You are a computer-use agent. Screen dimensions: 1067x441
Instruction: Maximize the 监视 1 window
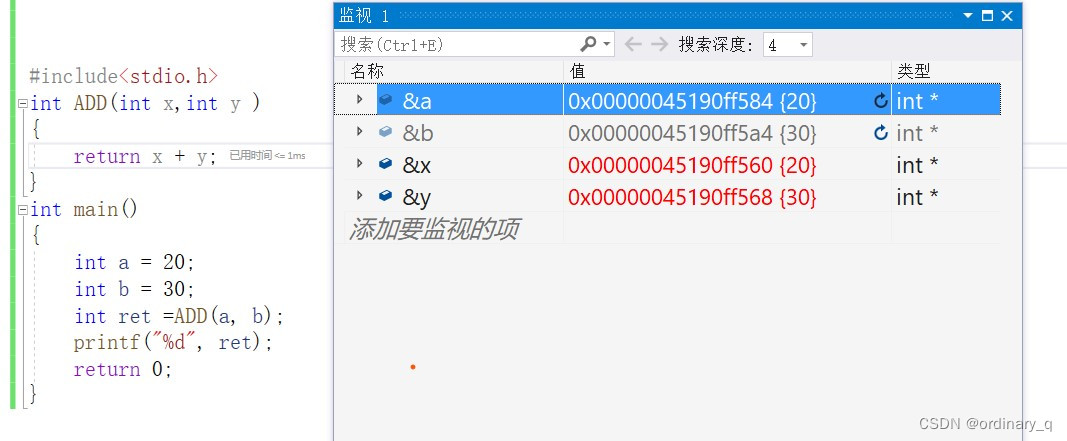987,16
